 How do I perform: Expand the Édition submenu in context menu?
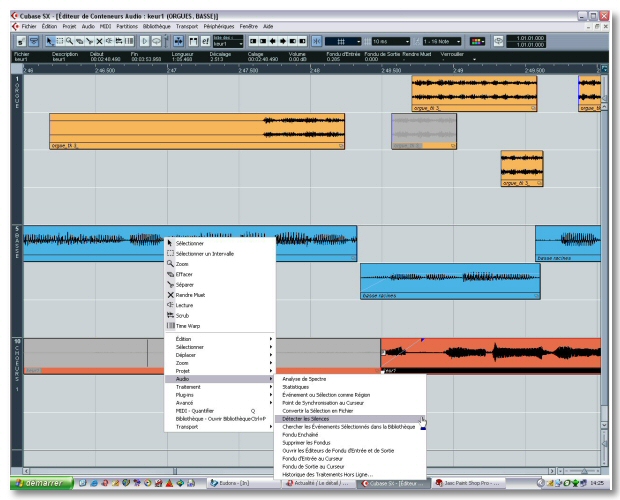tap(220, 339)
